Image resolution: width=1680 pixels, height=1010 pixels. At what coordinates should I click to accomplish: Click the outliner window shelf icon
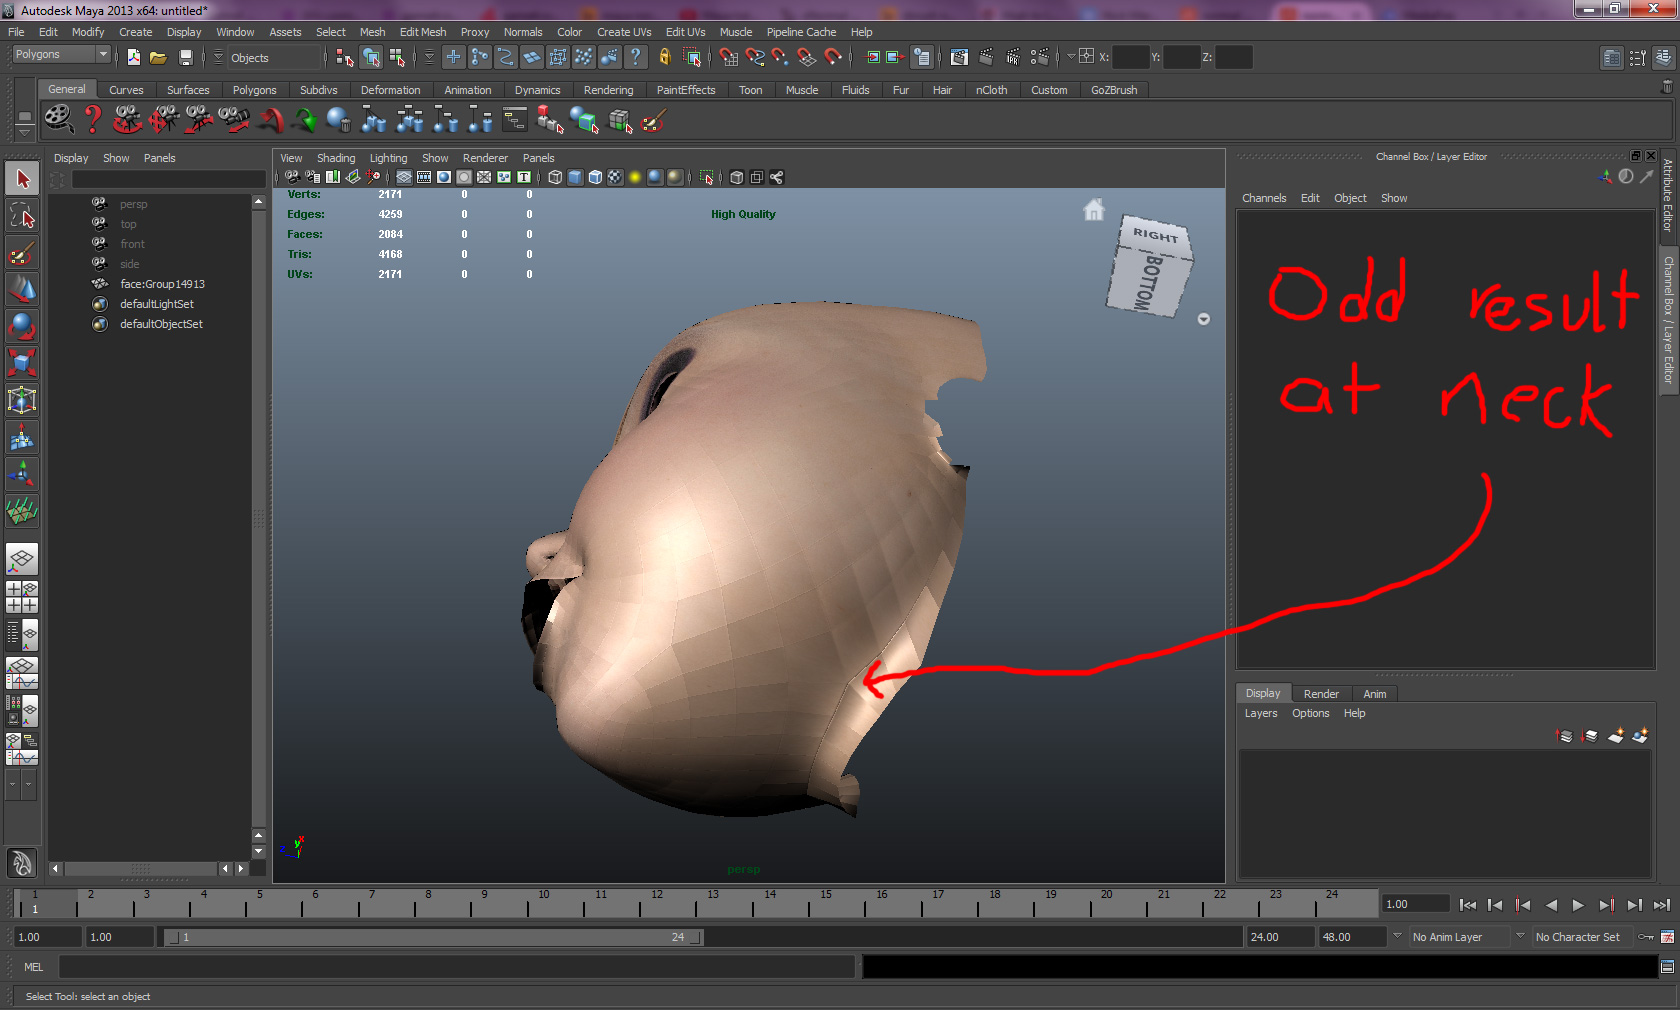pyautogui.click(x=515, y=120)
